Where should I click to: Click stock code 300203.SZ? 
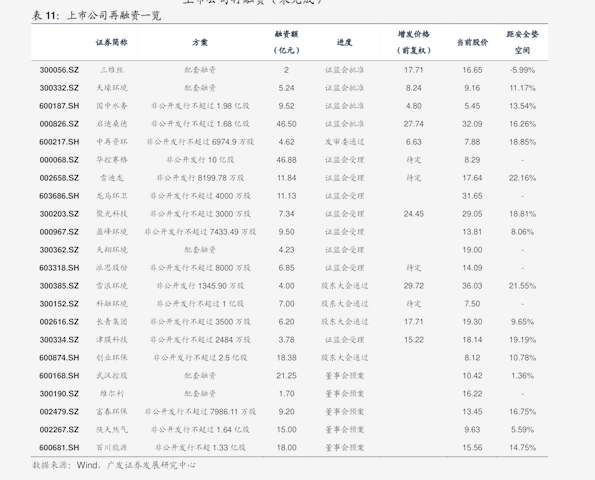coord(59,214)
